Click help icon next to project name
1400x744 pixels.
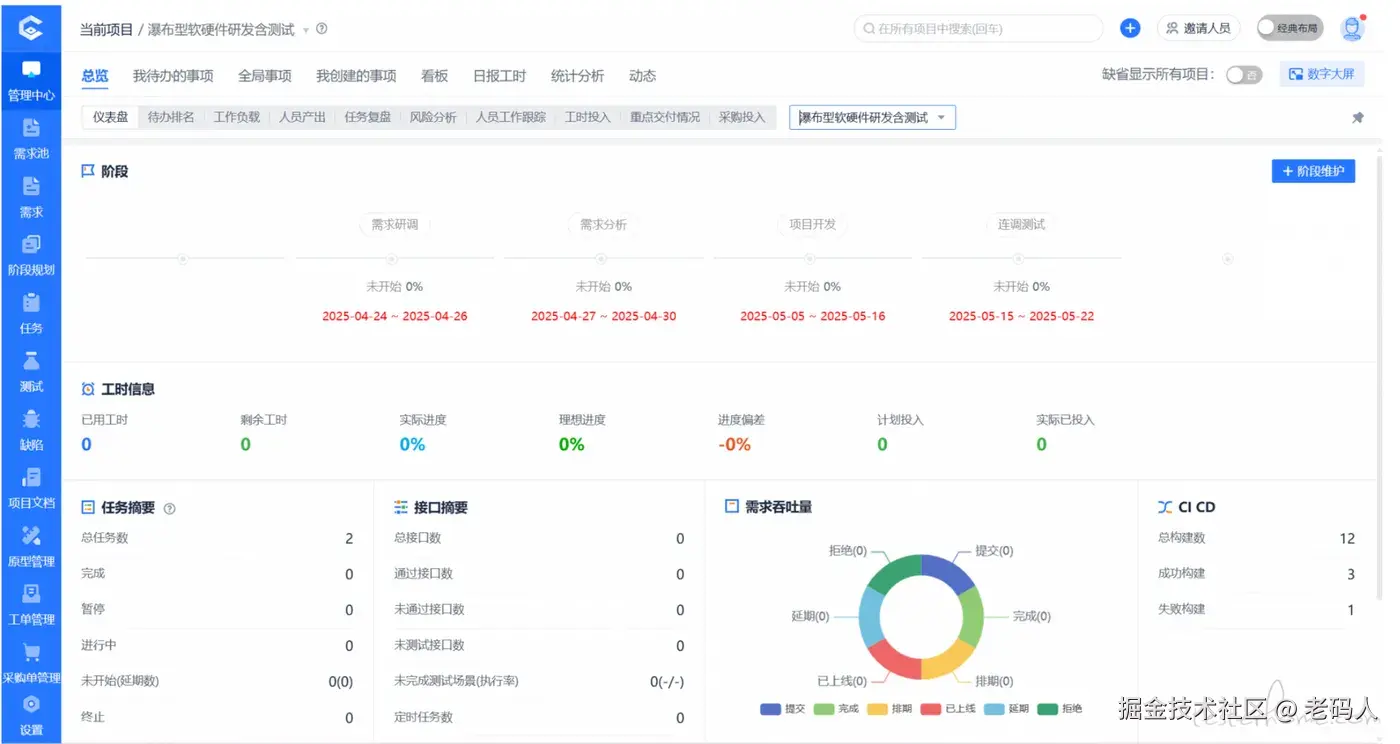[x=321, y=29]
